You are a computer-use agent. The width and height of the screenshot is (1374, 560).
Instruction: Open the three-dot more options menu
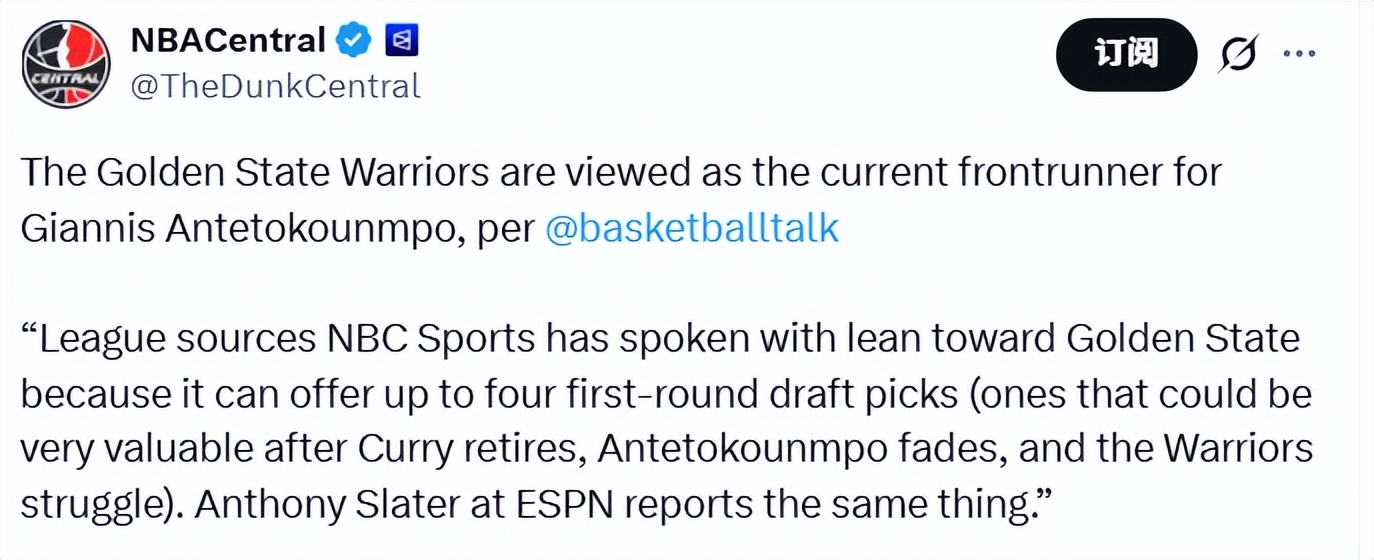1299,54
